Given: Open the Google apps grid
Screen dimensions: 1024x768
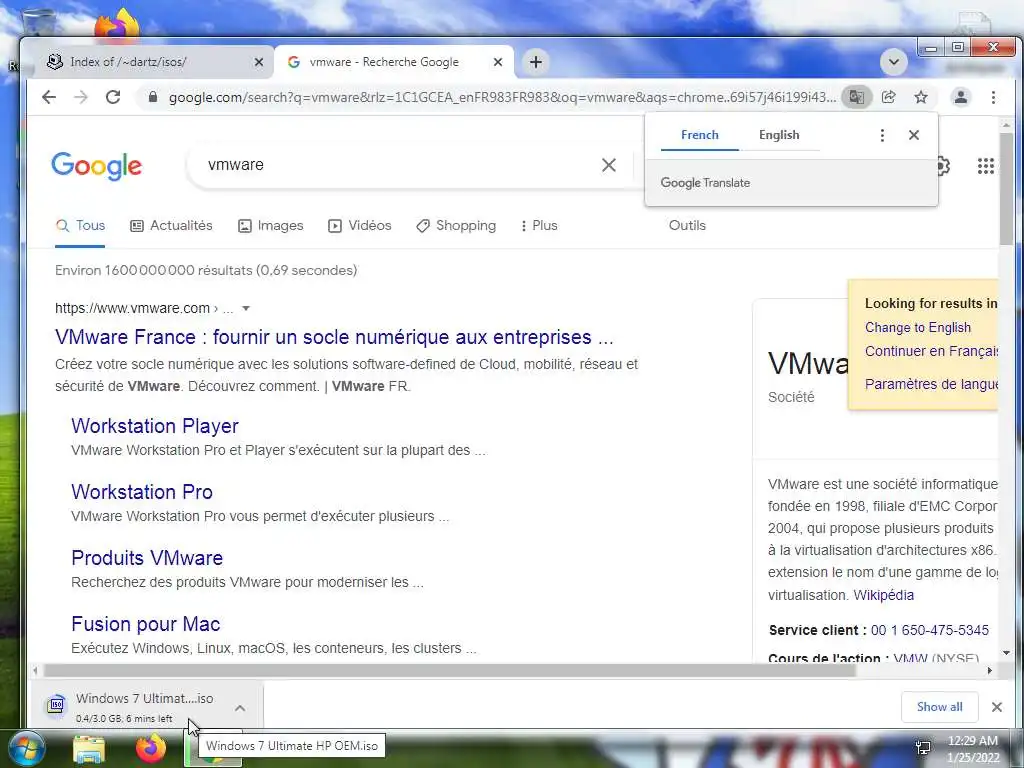Looking at the screenshot, I should point(985,166).
